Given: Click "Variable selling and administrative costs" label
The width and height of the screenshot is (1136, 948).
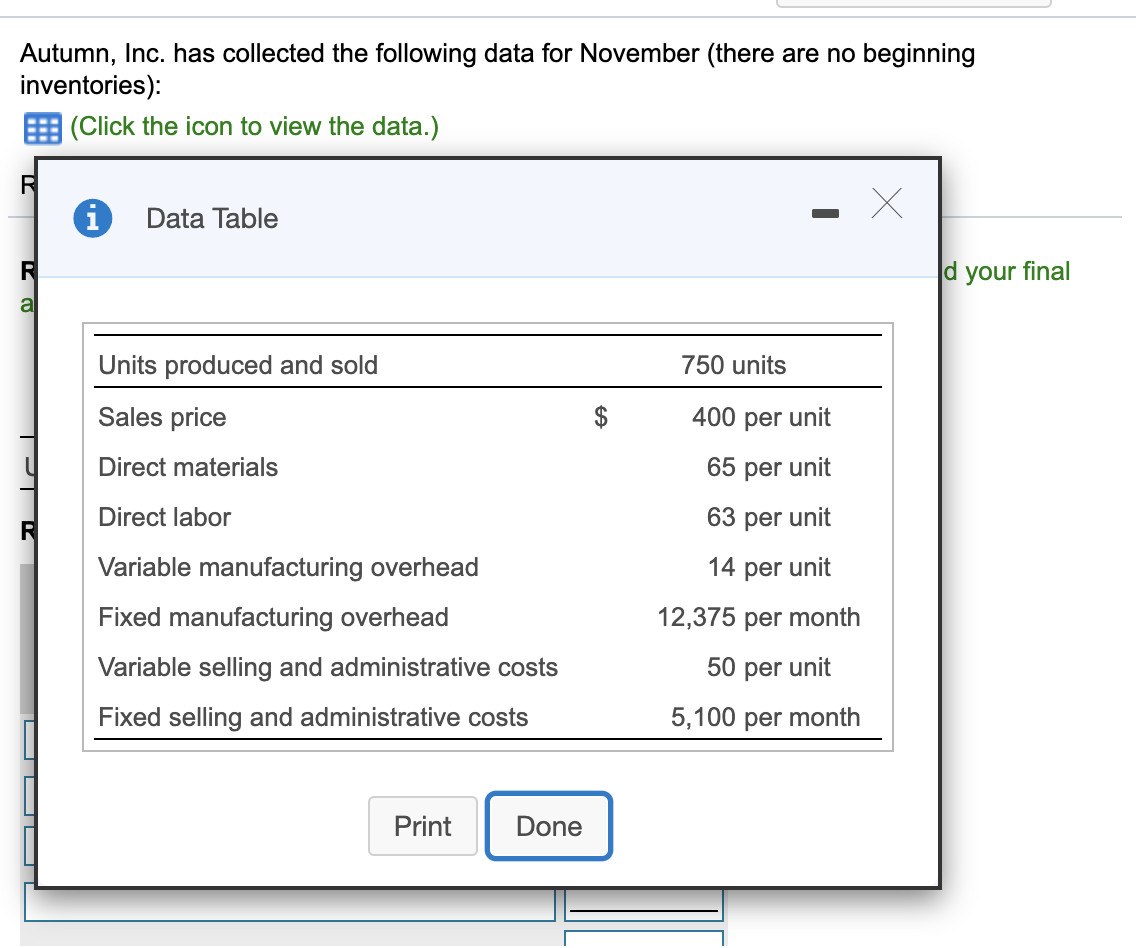Looking at the screenshot, I should tap(328, 667).
